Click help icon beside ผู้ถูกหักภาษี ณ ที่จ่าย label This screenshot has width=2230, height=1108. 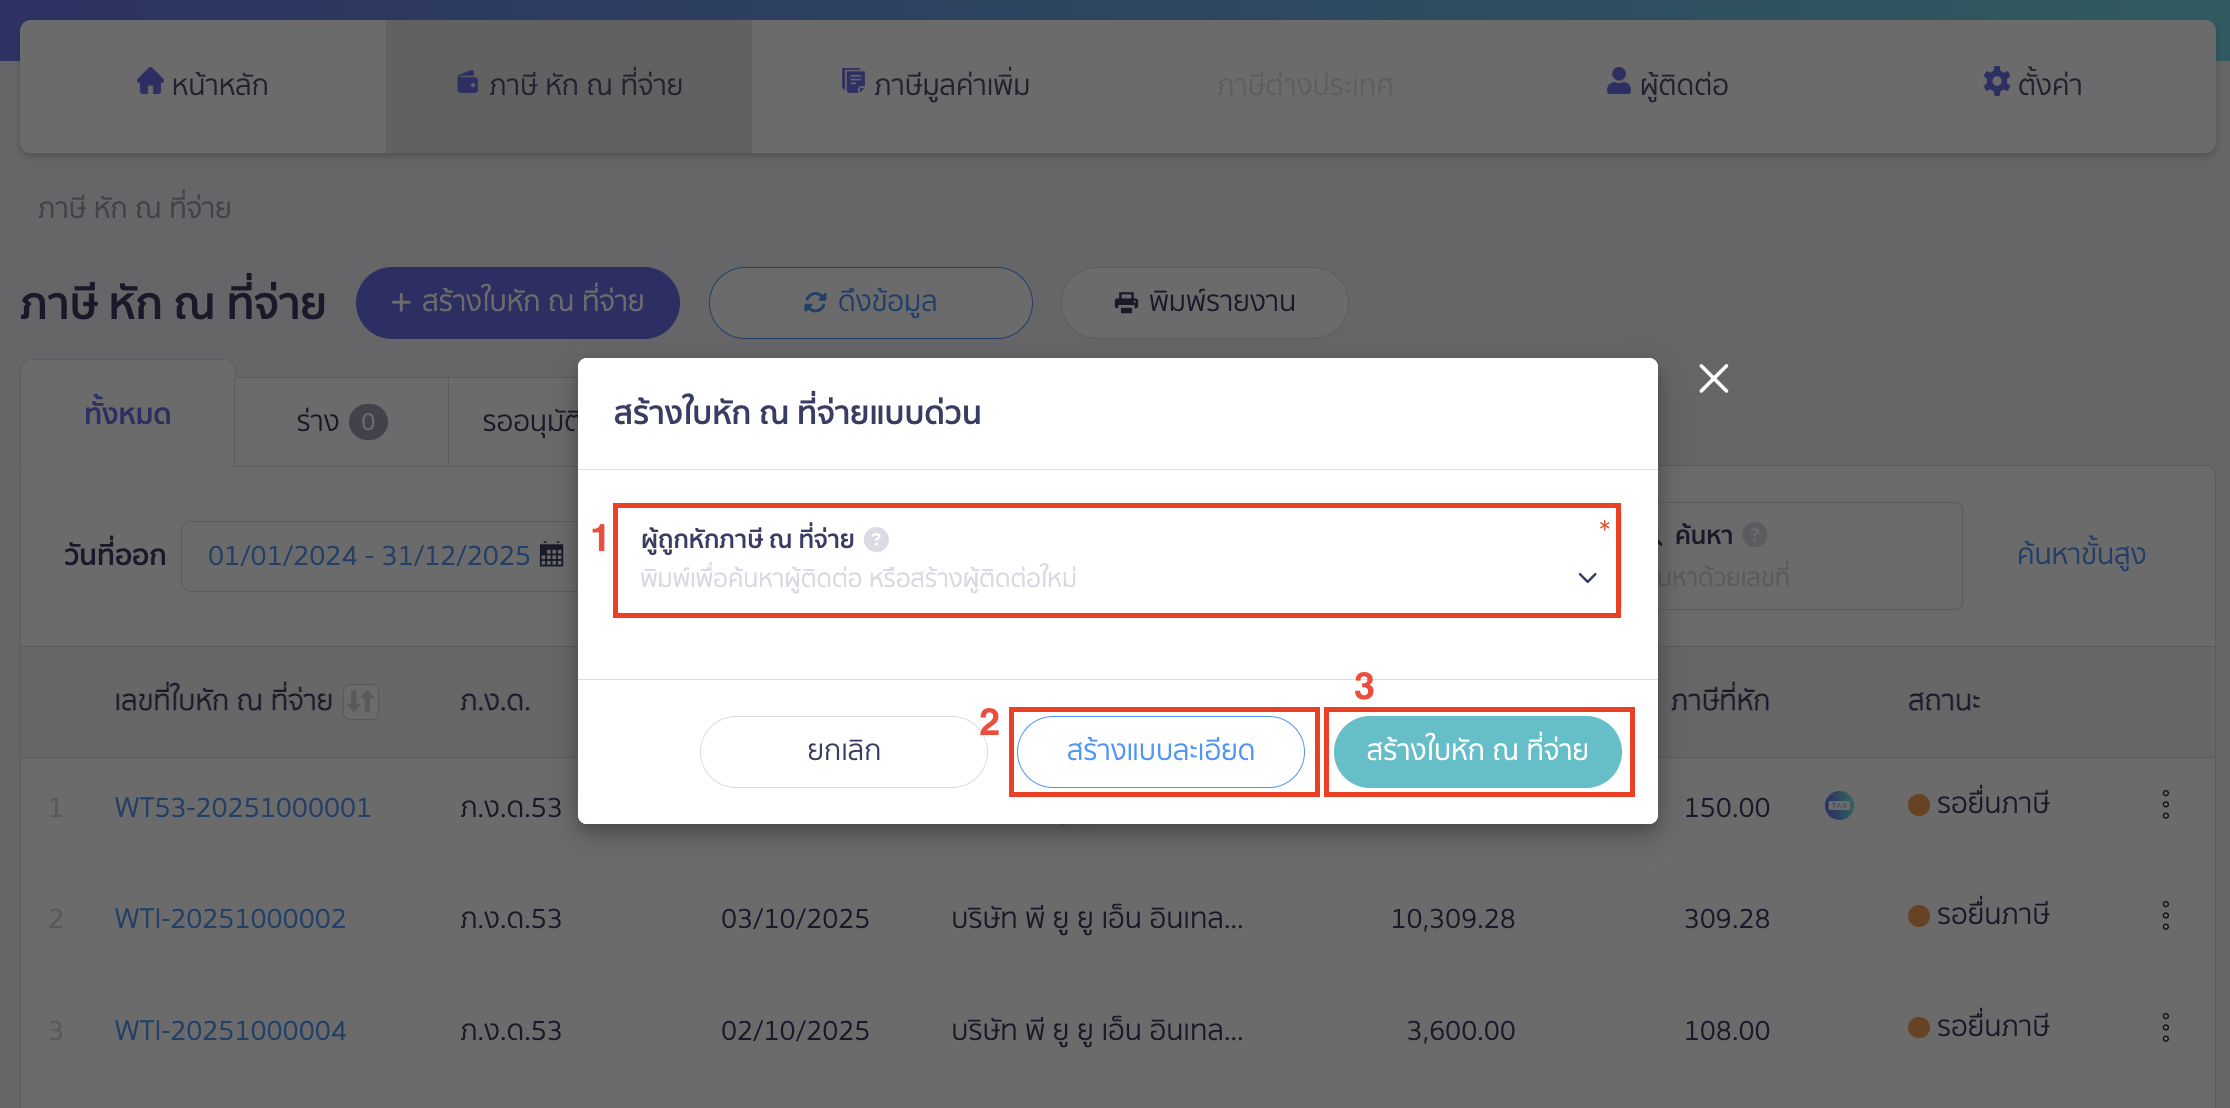877,539
